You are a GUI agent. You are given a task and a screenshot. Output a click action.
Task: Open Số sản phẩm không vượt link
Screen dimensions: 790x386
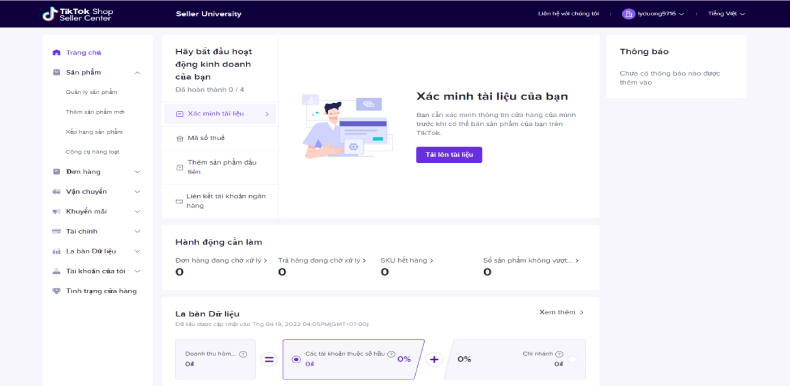click(531, 261)
